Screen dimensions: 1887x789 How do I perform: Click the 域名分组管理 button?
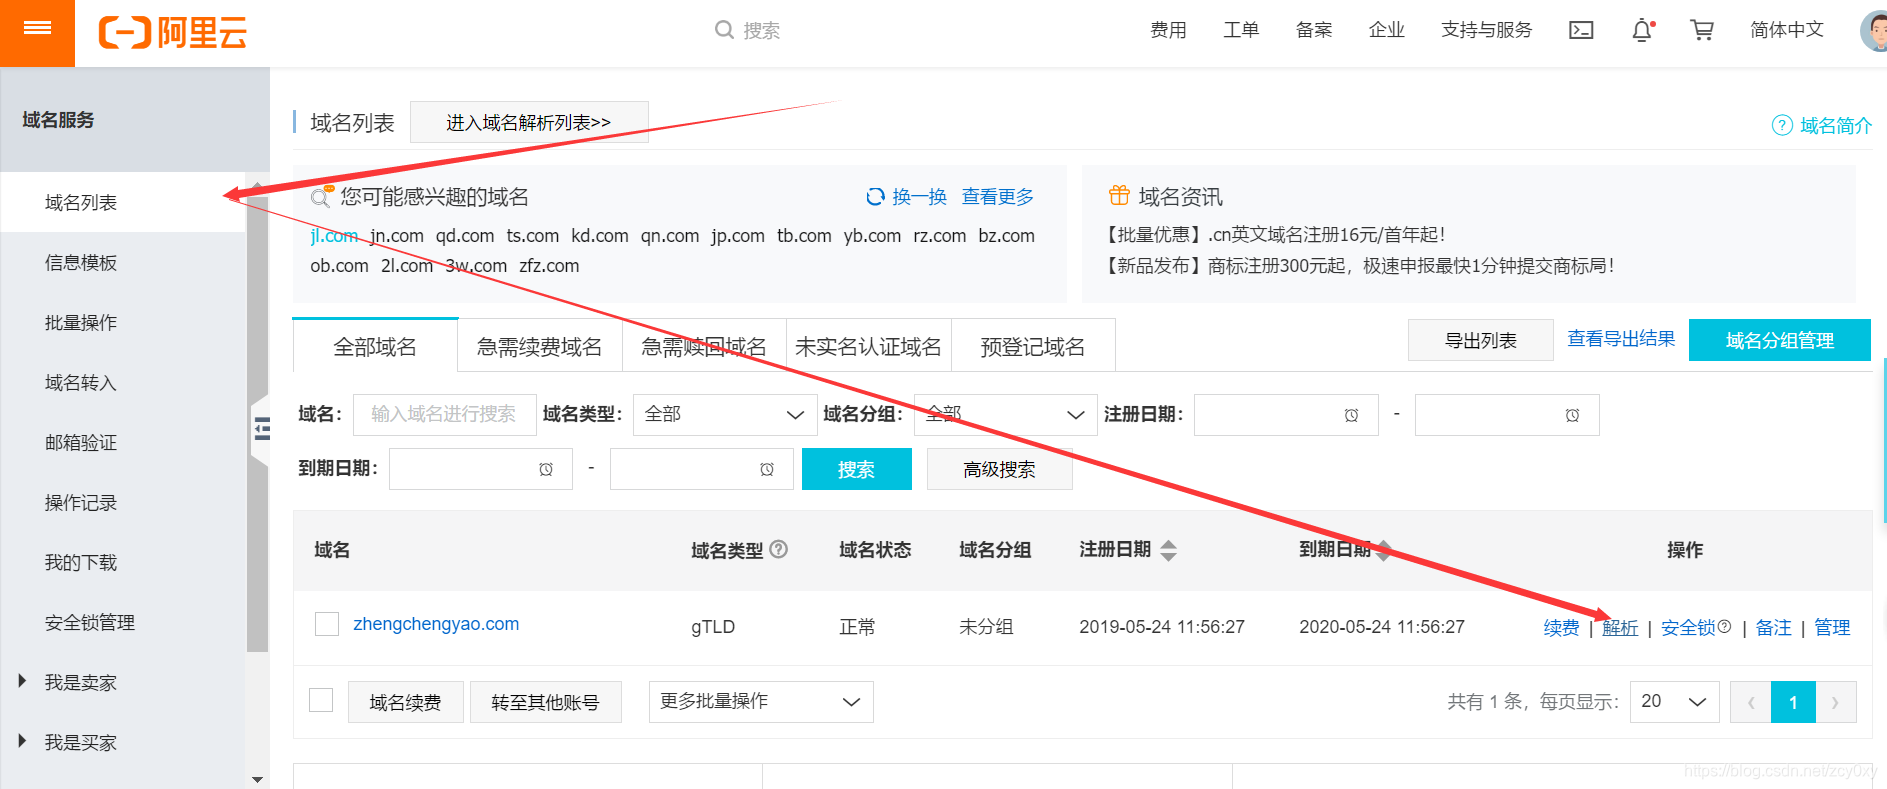1780,340
